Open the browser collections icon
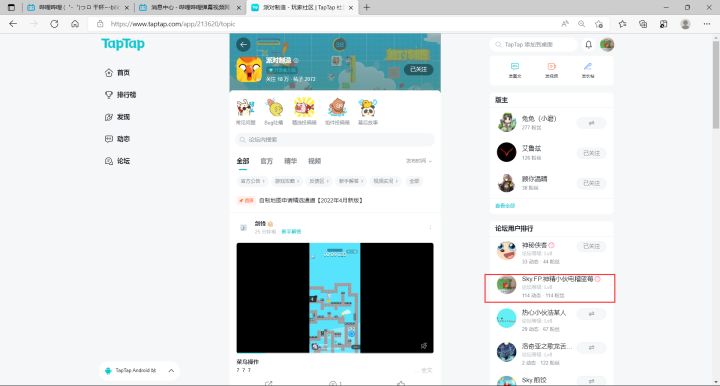Screen dimensions: 720x386 pyautogui.click(x=643, y=24)
